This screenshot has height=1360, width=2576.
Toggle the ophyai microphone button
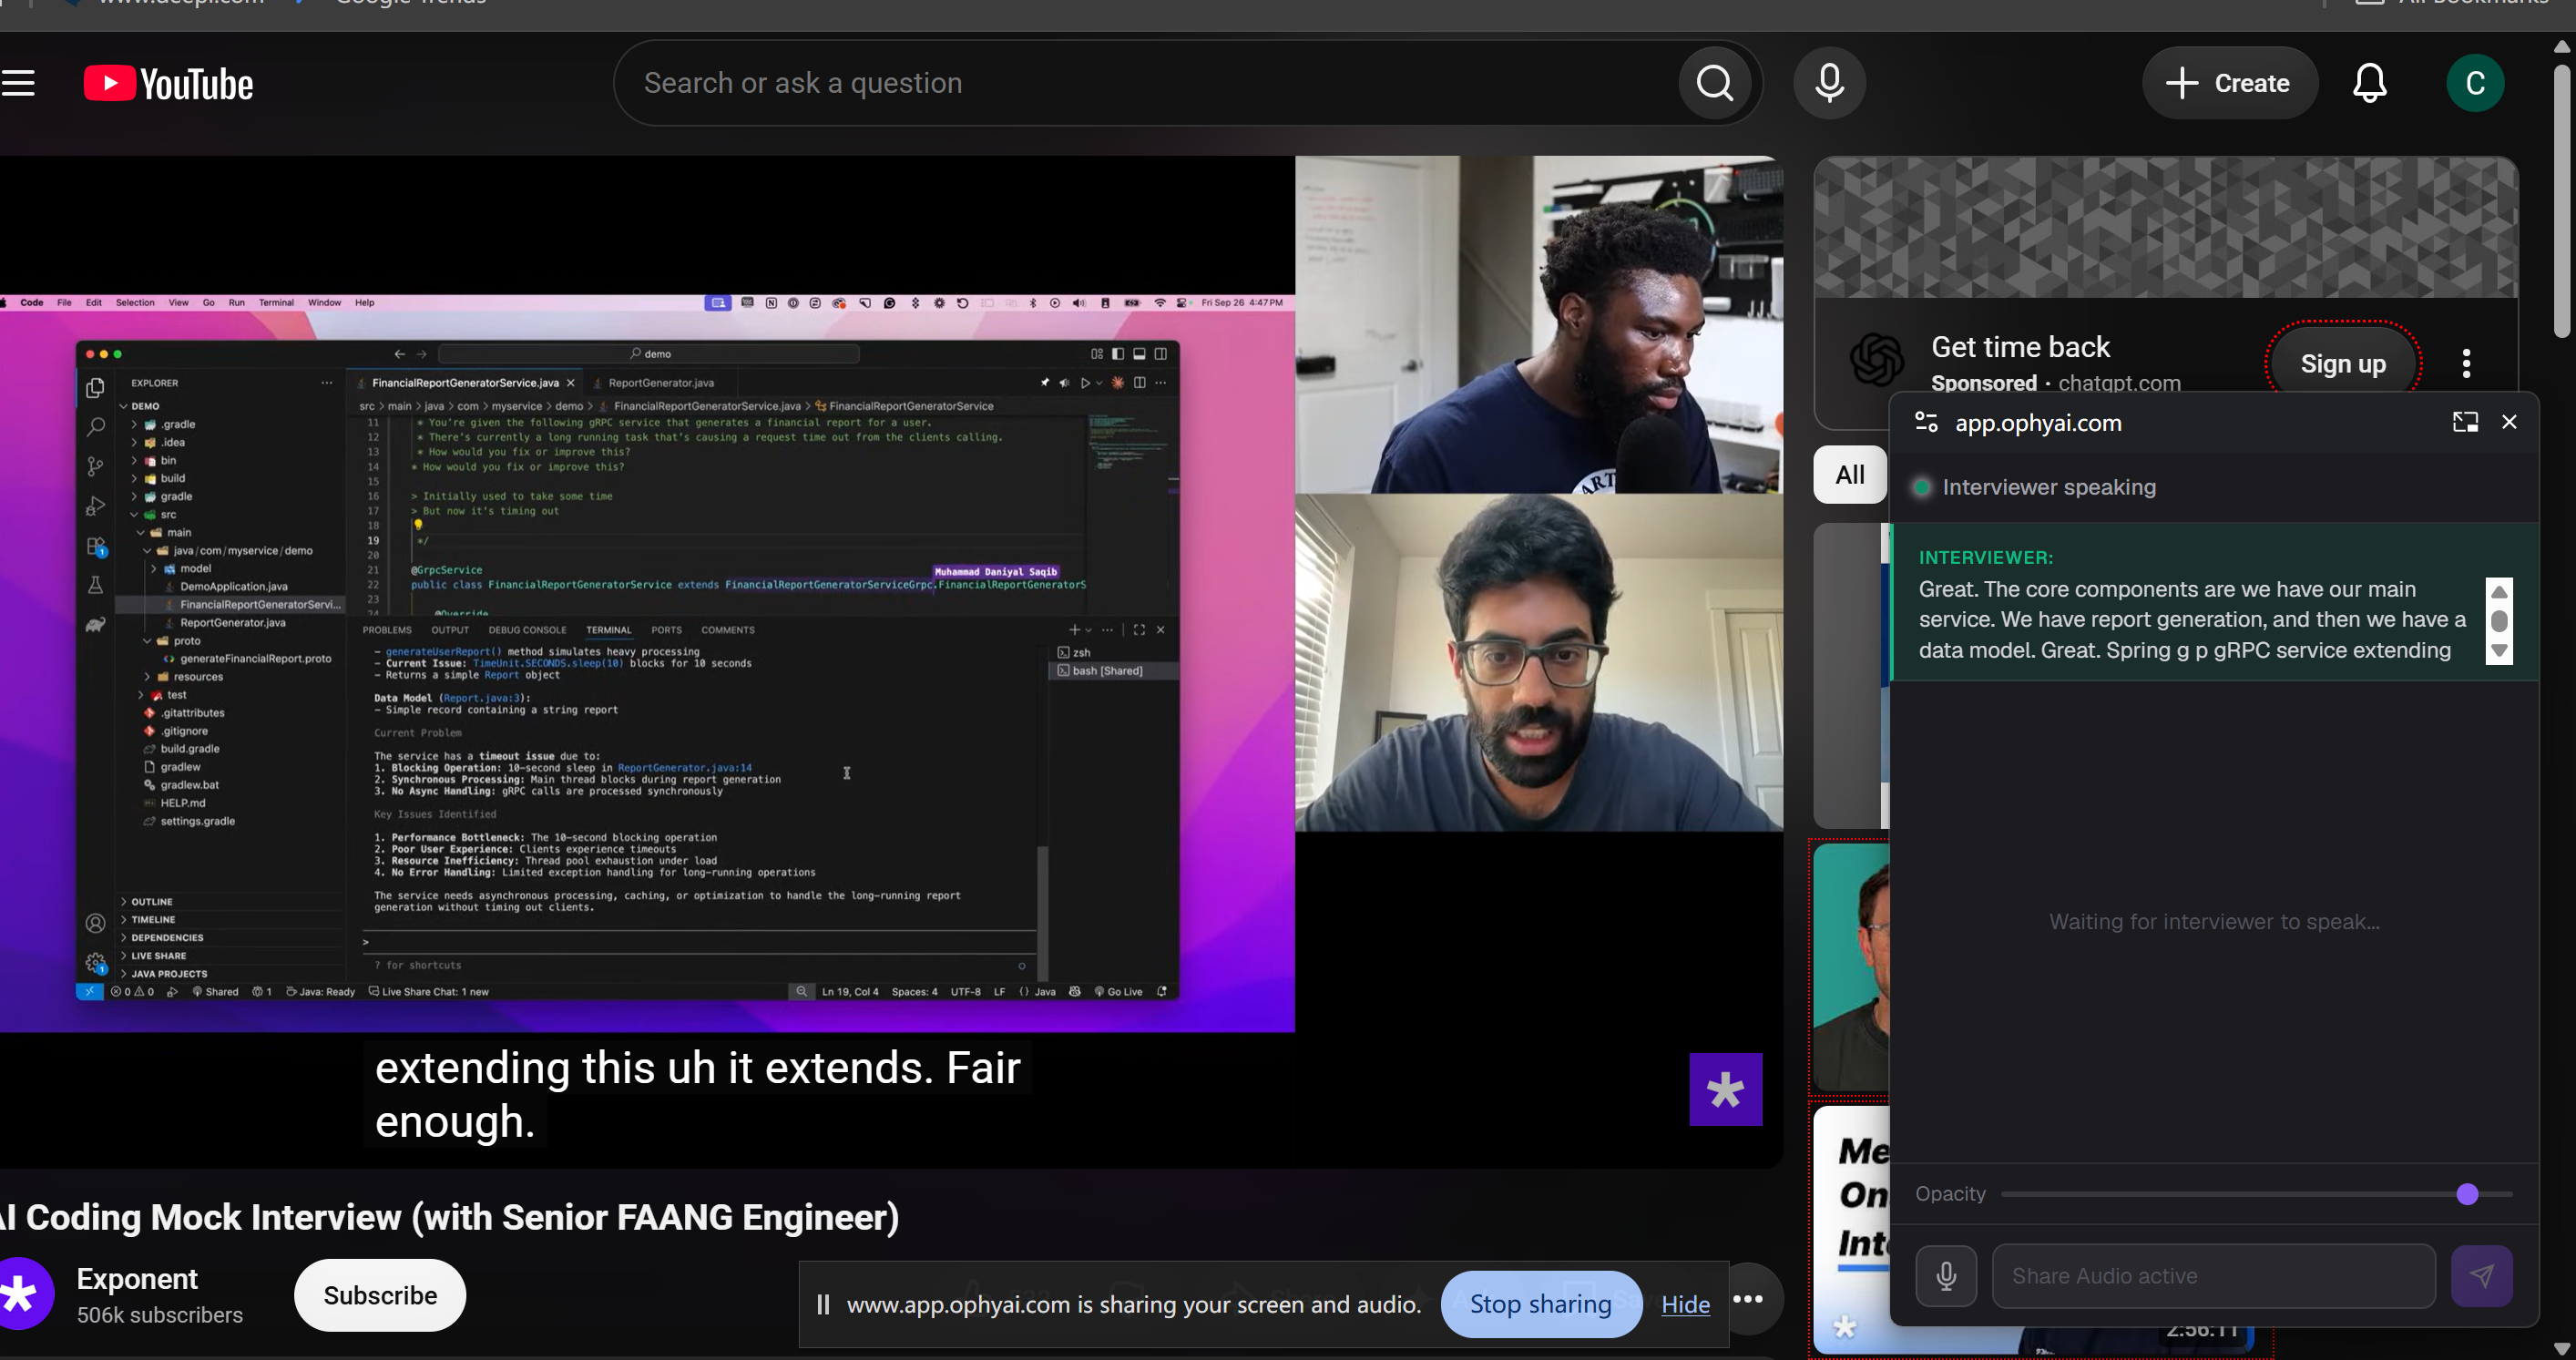1945,1276
